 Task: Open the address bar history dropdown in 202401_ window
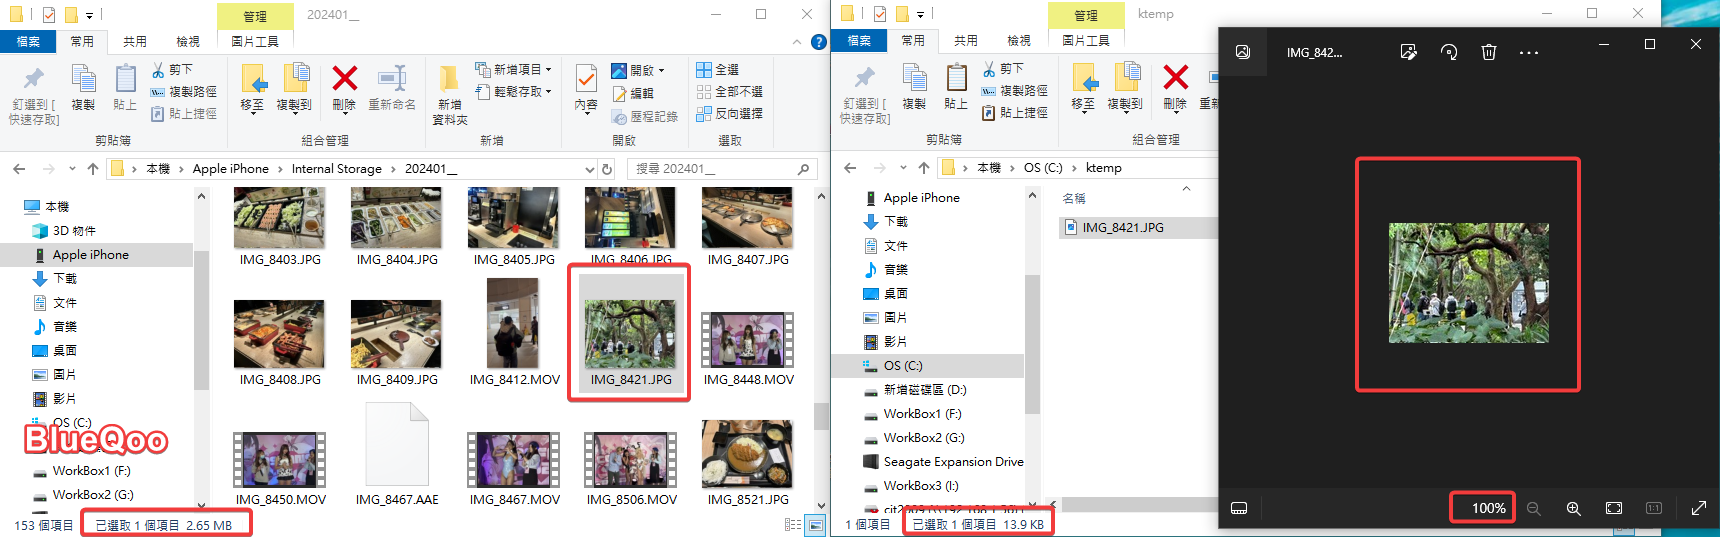click(589, 169)
